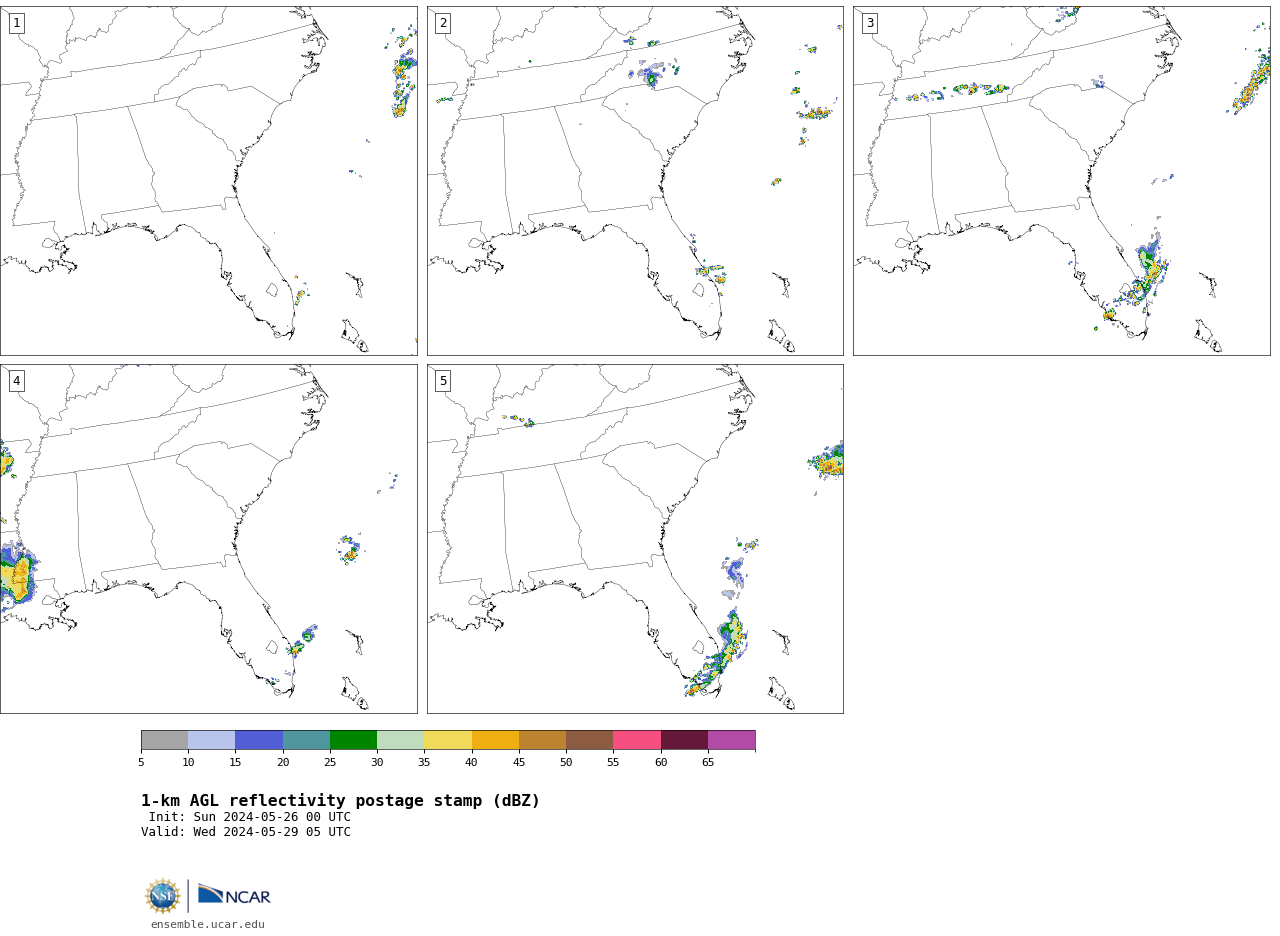Open ensemble member 1 map panel
1280x936 pixels.
[x=208, y=180]
